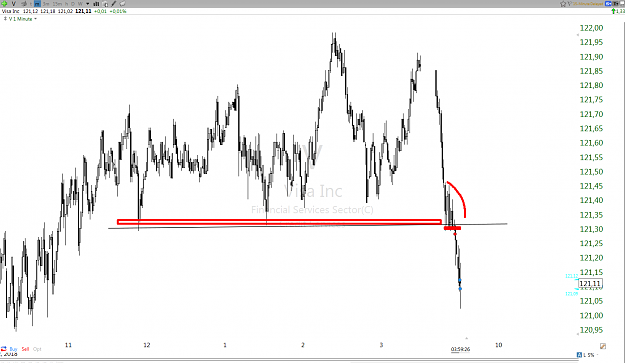
Task: Click the 03:59:26 time marker
Action: pos(460,349)
